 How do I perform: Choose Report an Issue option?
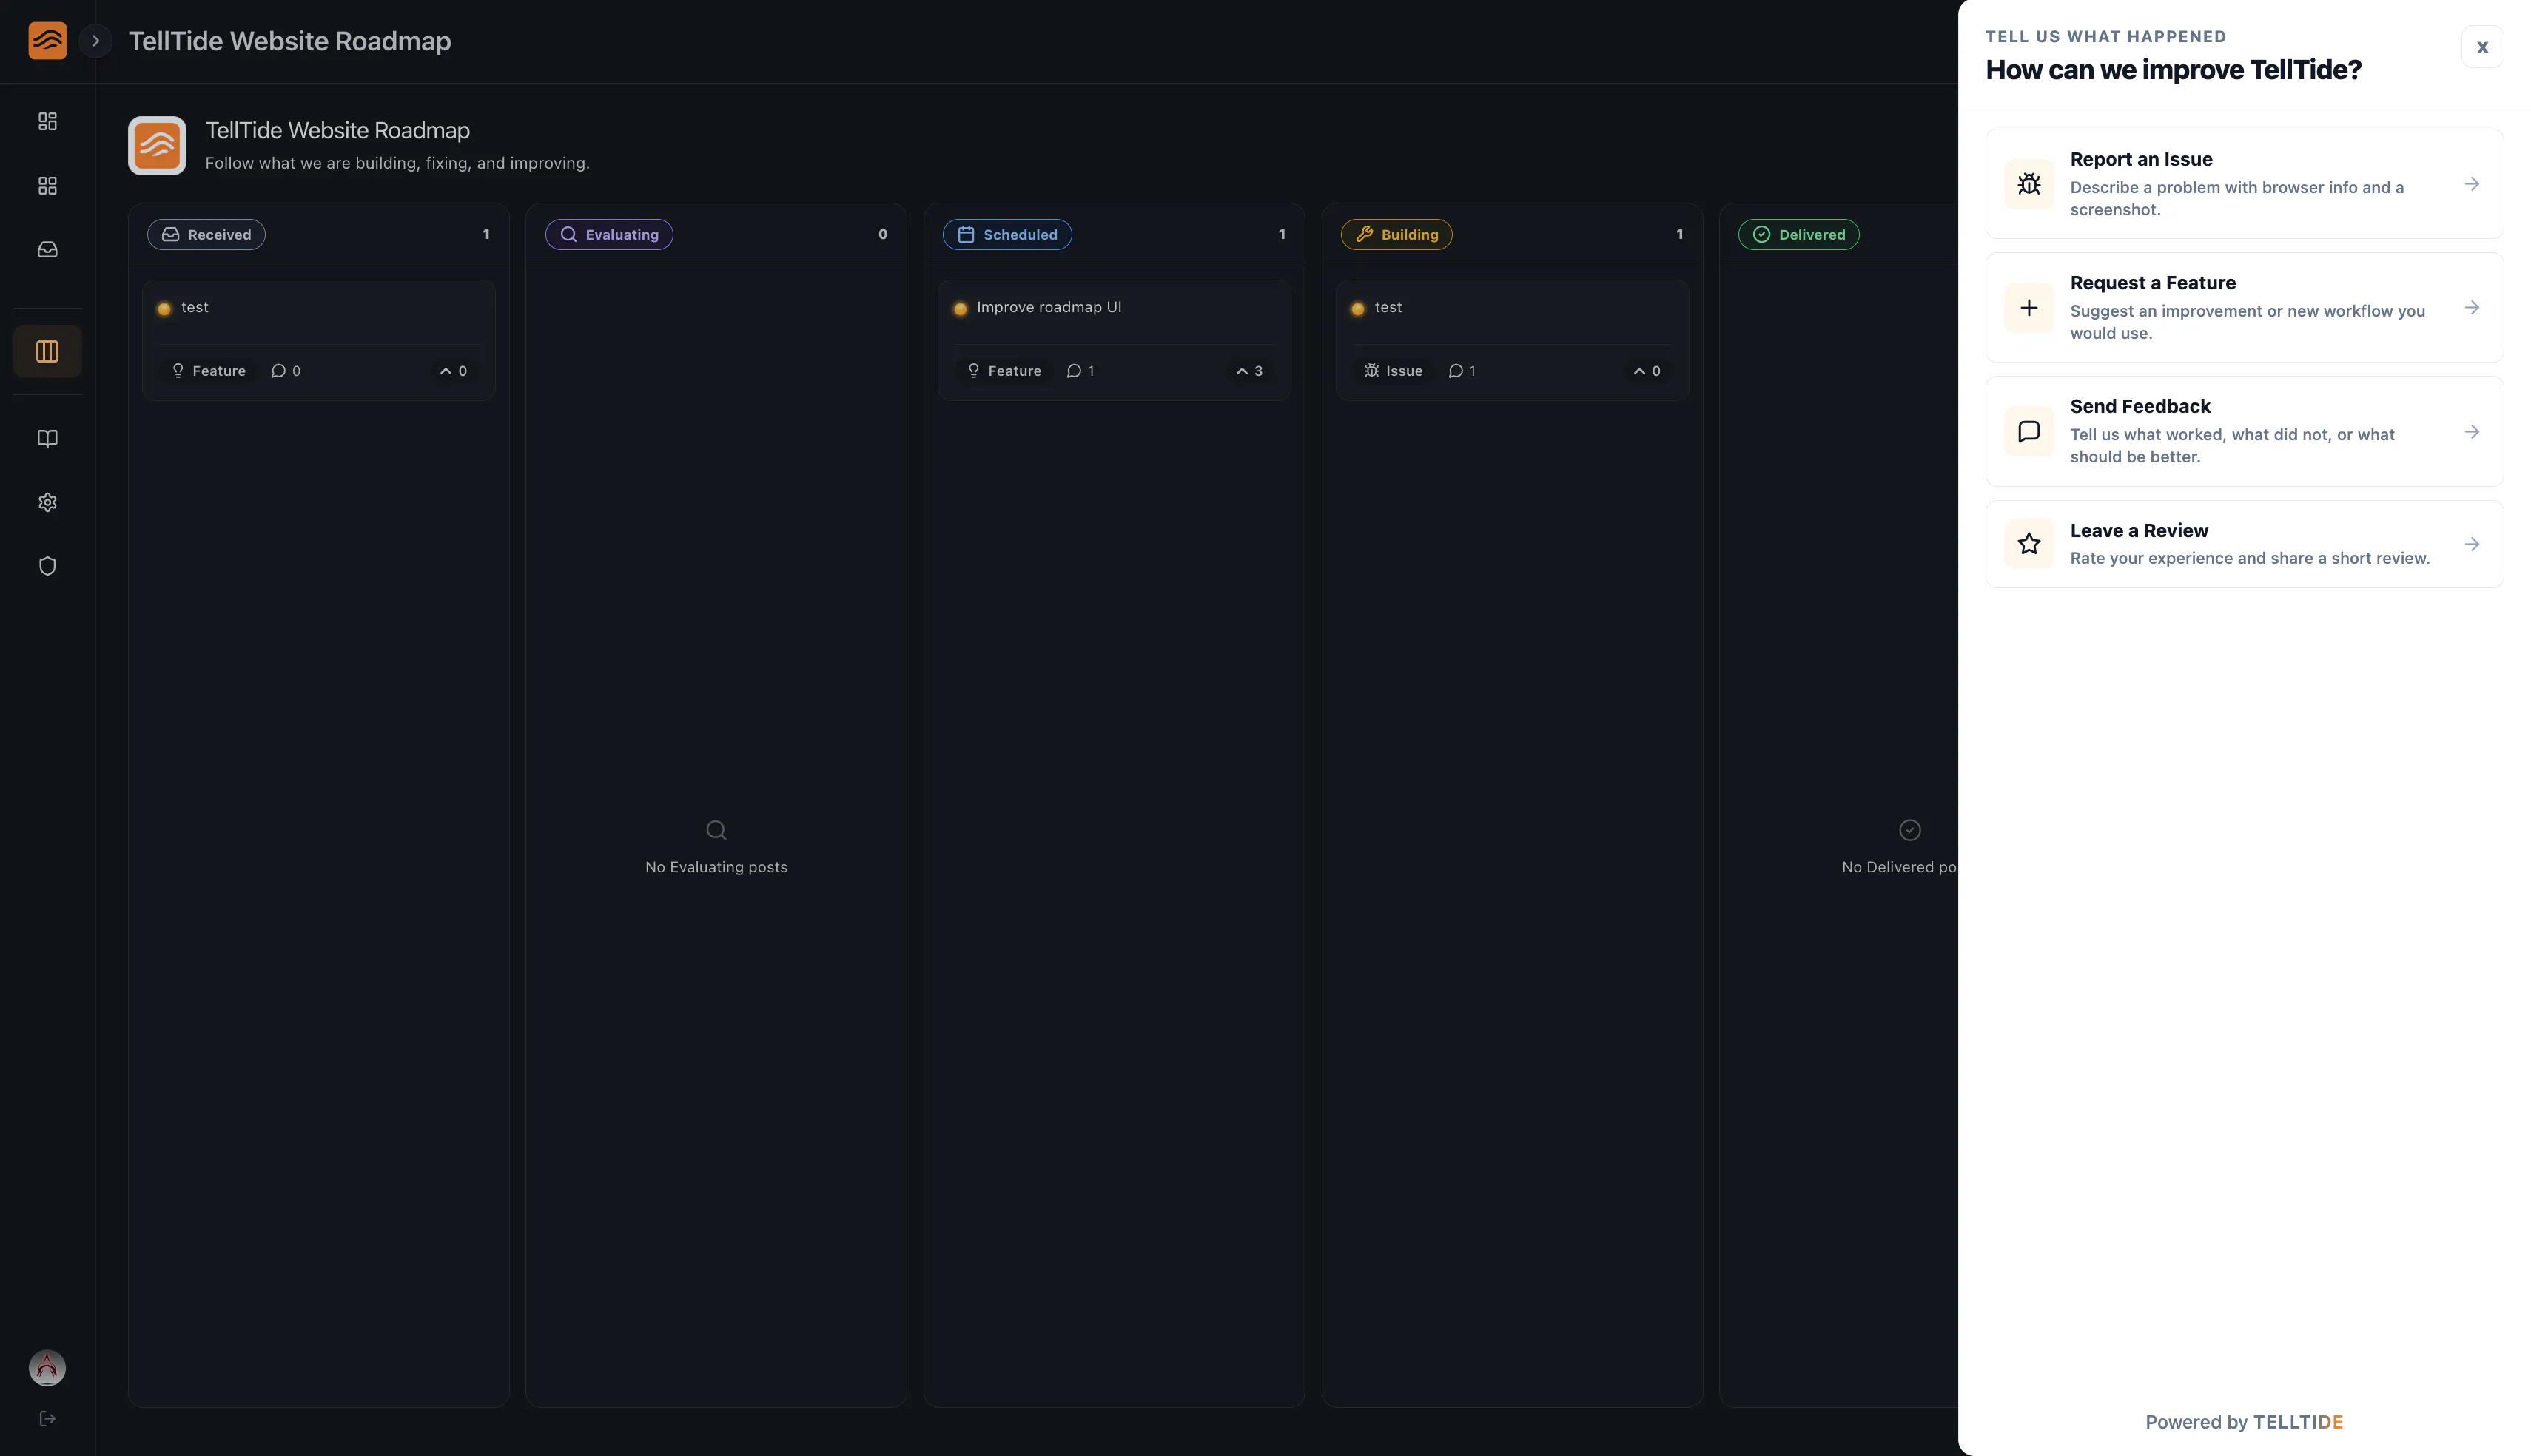coord(2244,184)
